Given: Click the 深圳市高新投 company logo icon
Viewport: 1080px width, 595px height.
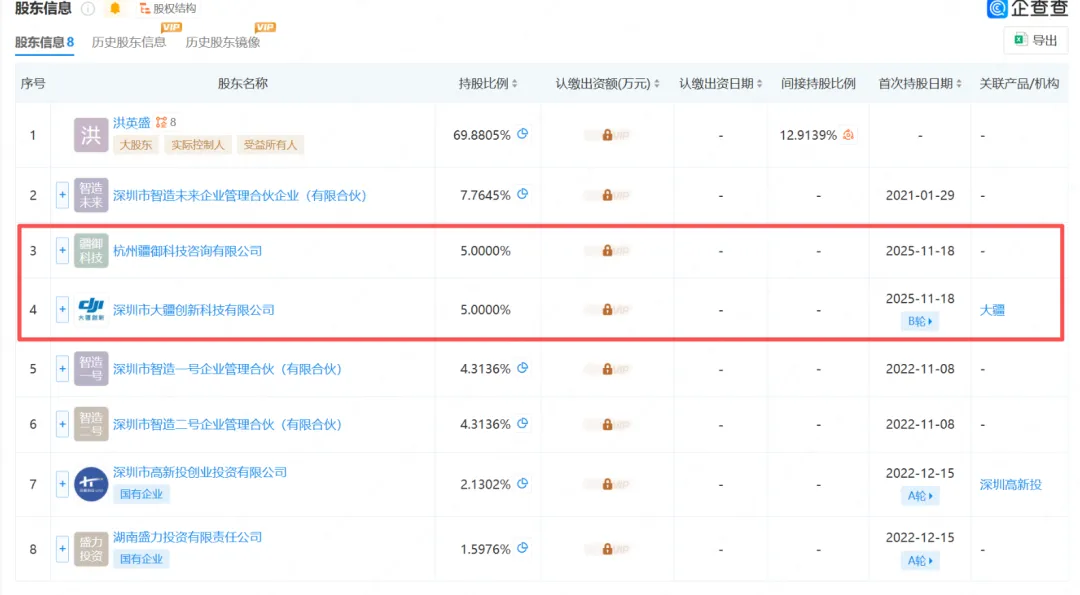Looking at the screenshot, I should tap(91, 484).
